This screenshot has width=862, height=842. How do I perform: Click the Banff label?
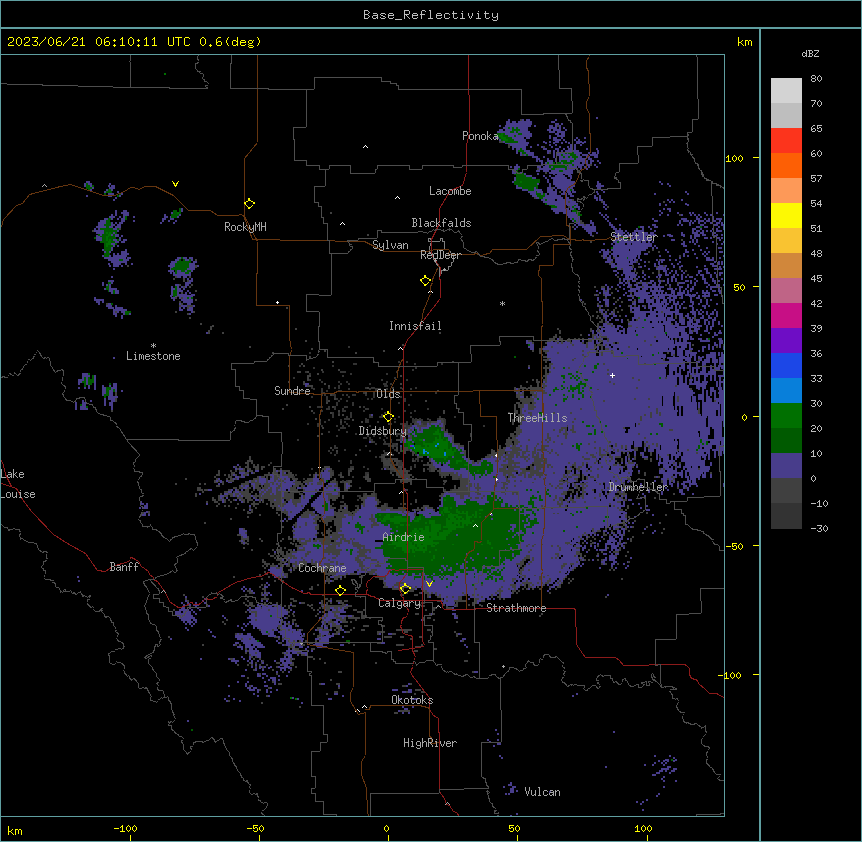tap(124, 567)
